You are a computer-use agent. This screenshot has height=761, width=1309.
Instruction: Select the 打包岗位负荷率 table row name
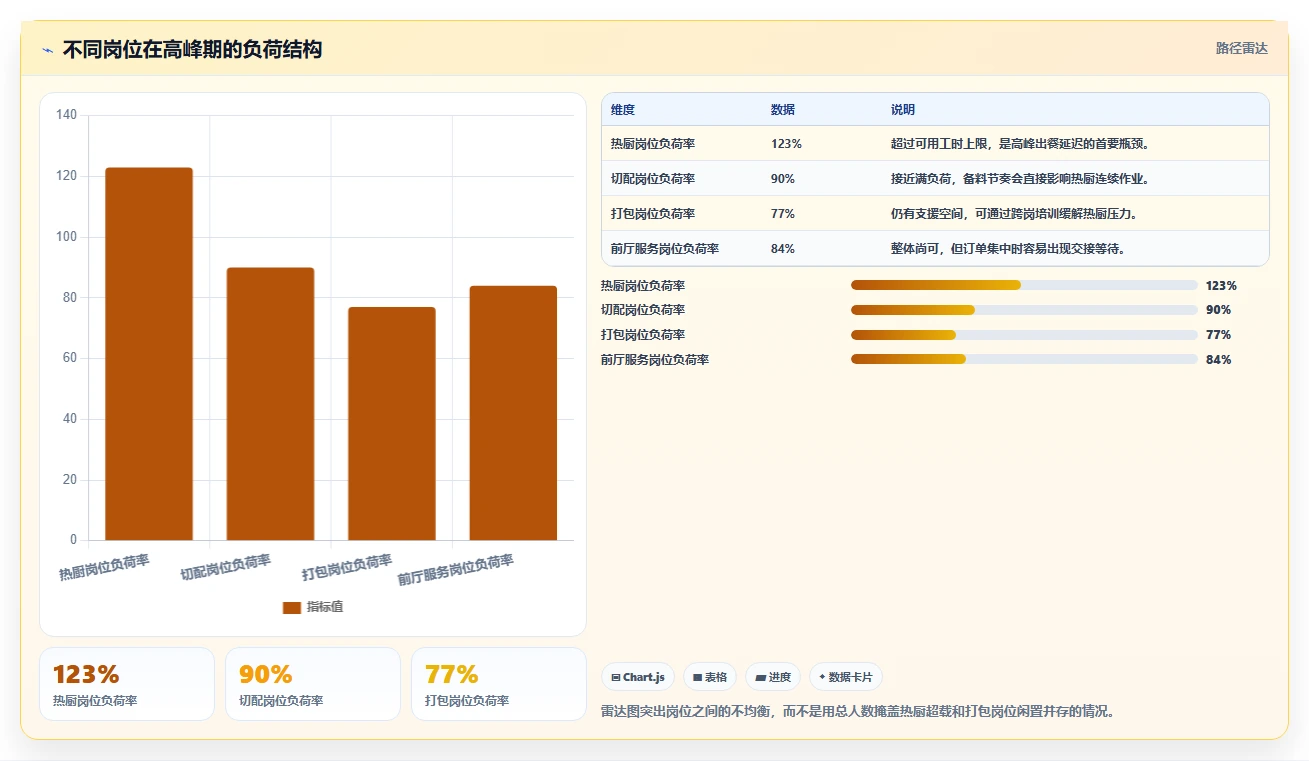tap(653, 214)
